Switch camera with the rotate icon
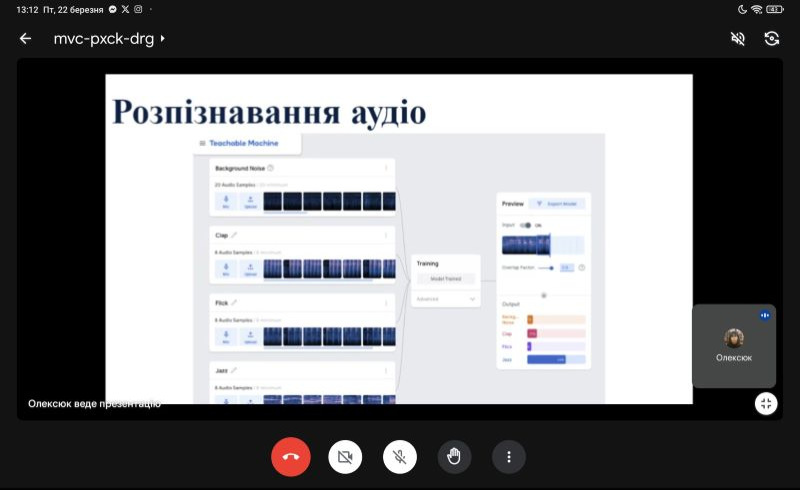 (x=771, y=39)
